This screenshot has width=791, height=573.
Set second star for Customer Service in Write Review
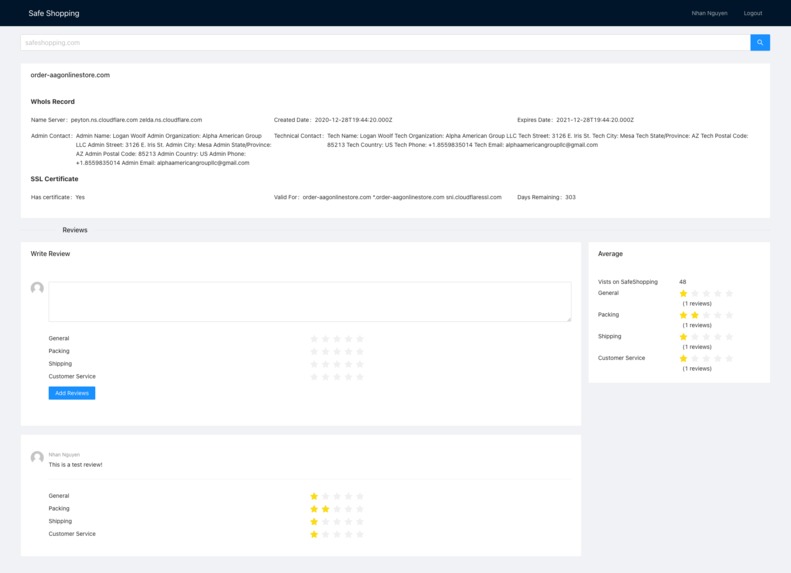(325, 377)
